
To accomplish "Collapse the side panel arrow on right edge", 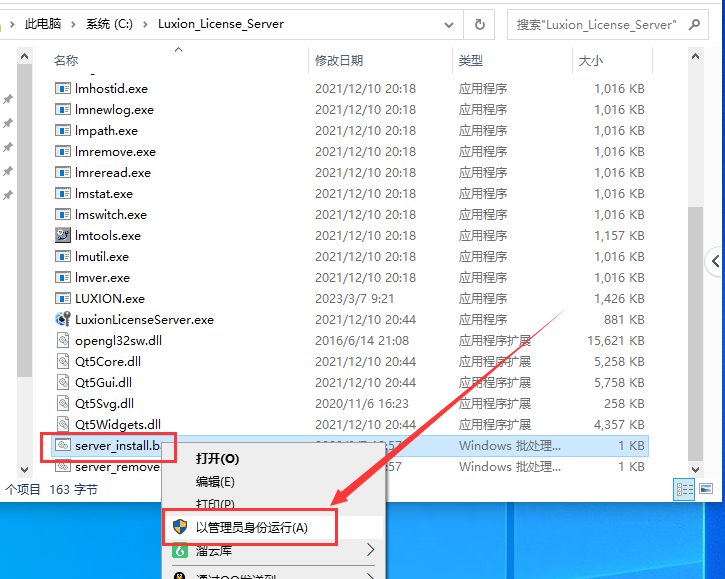I will tap(715, 261).
